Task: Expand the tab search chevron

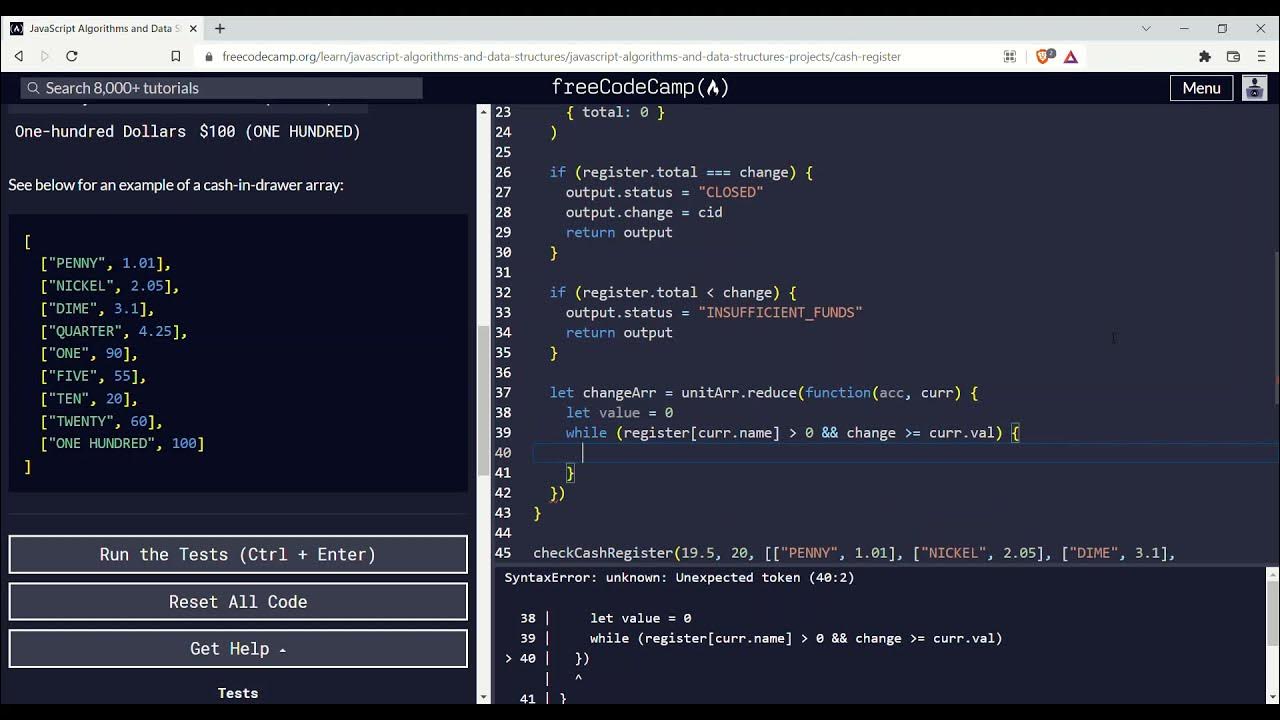Action: coord(1146,28)
